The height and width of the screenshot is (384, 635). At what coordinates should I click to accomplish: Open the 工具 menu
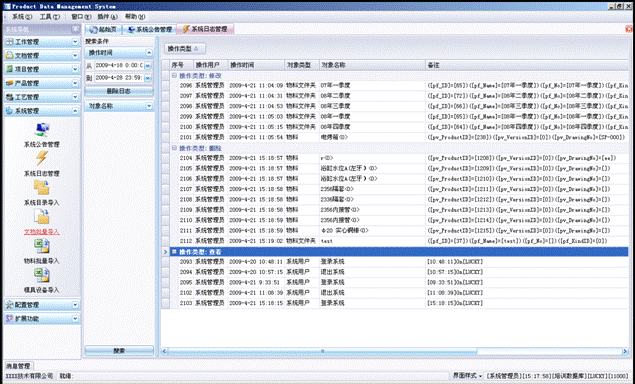point(49,17)
